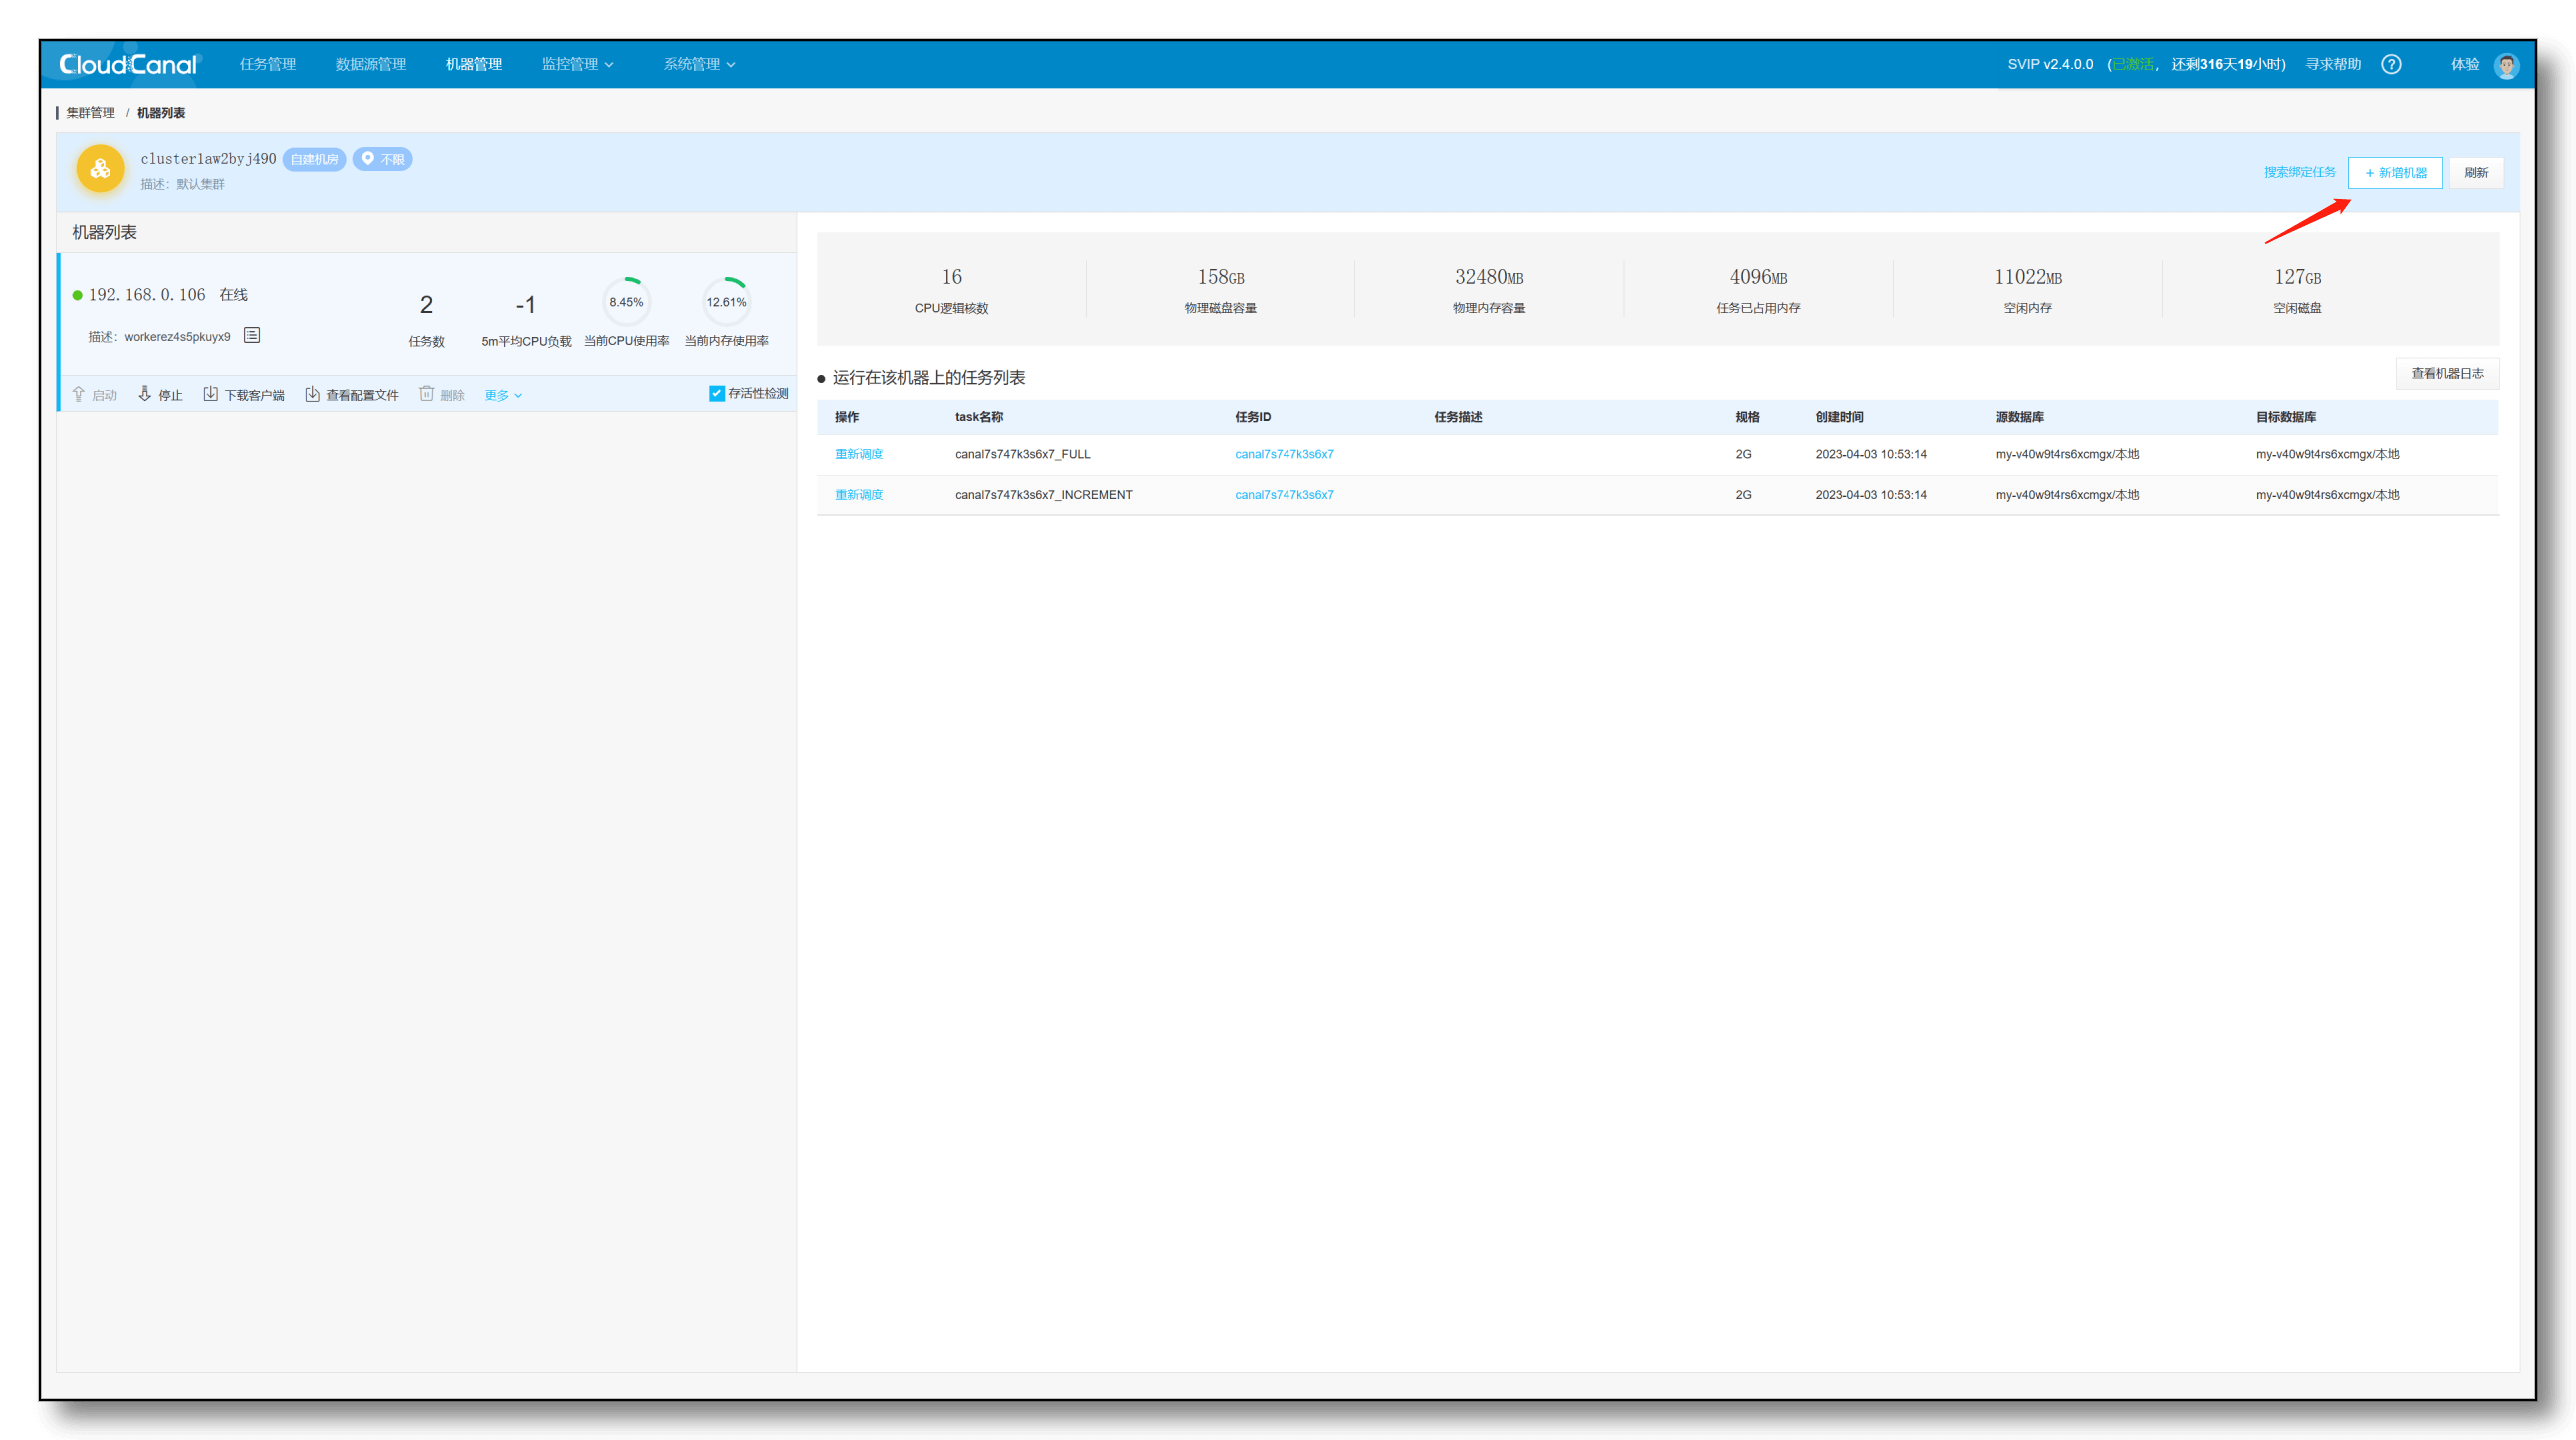
Task: Expand the 监控管理 menu
Action: point(577,64)
